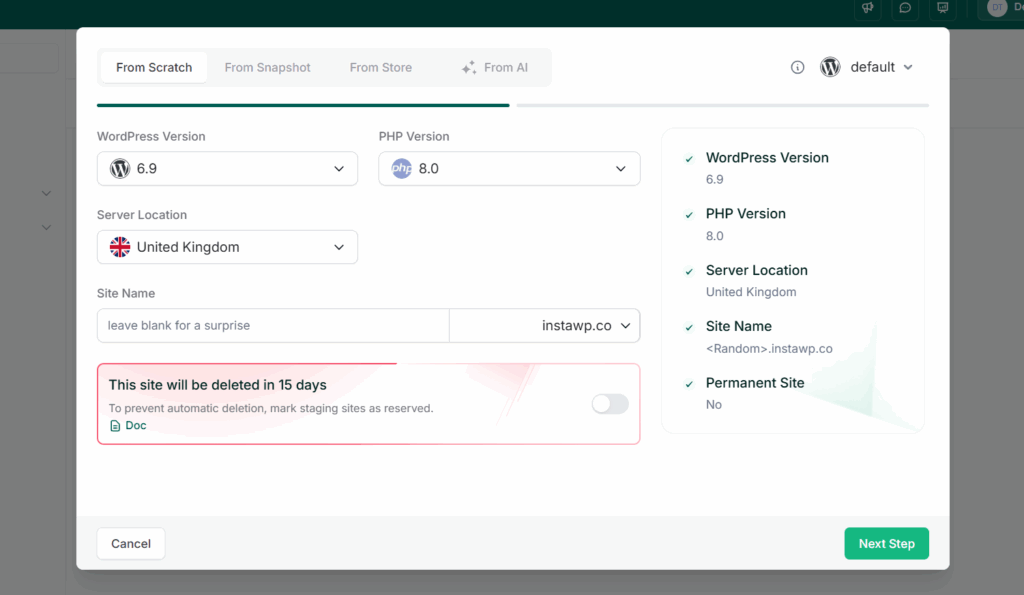Click the presentation demo icon in the header
The image size is (1024, 595).
tap(942, 9)
